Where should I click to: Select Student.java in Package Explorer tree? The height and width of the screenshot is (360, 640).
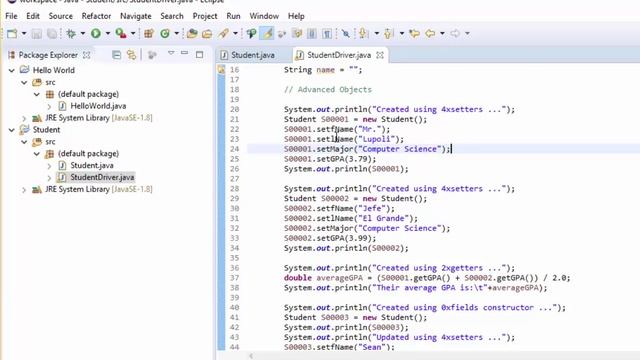click(x=92, y=165)
